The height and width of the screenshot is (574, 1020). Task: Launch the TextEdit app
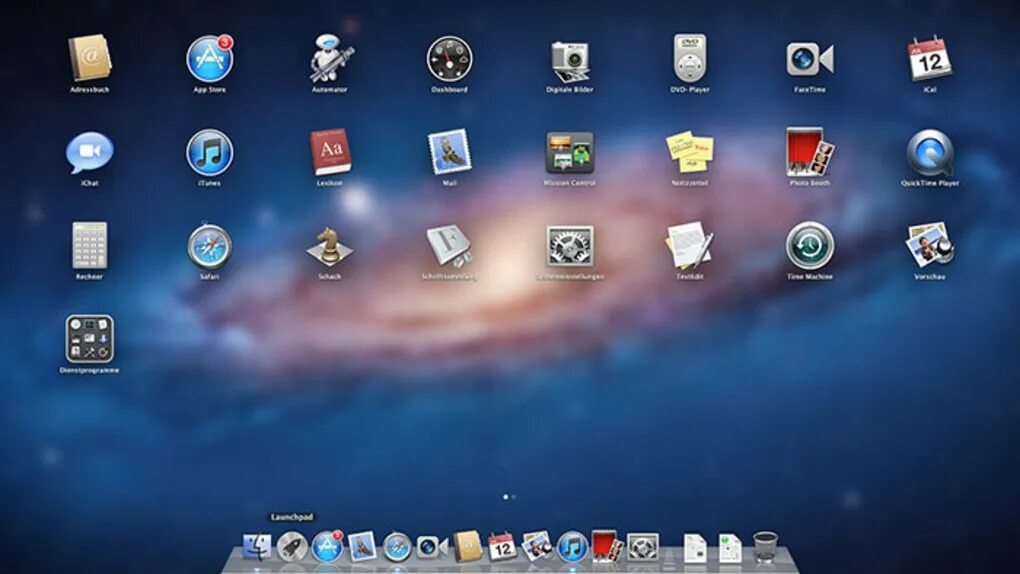pyautogui.click(x=690, y=246)
